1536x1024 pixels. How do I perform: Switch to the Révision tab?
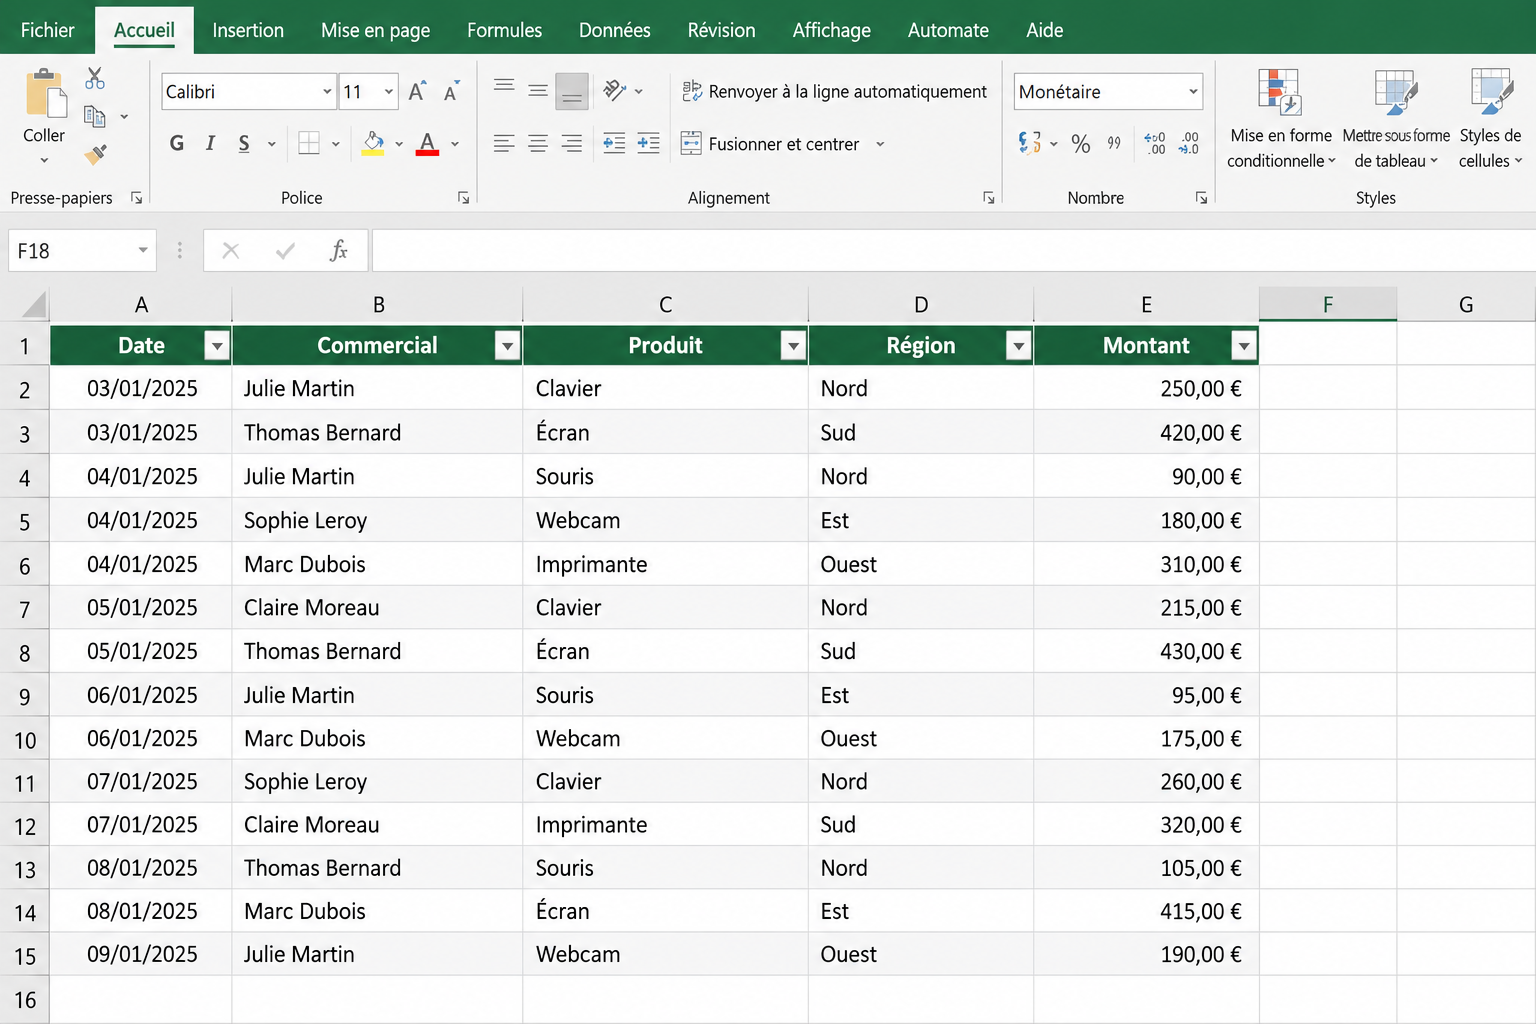pos(722,30)
